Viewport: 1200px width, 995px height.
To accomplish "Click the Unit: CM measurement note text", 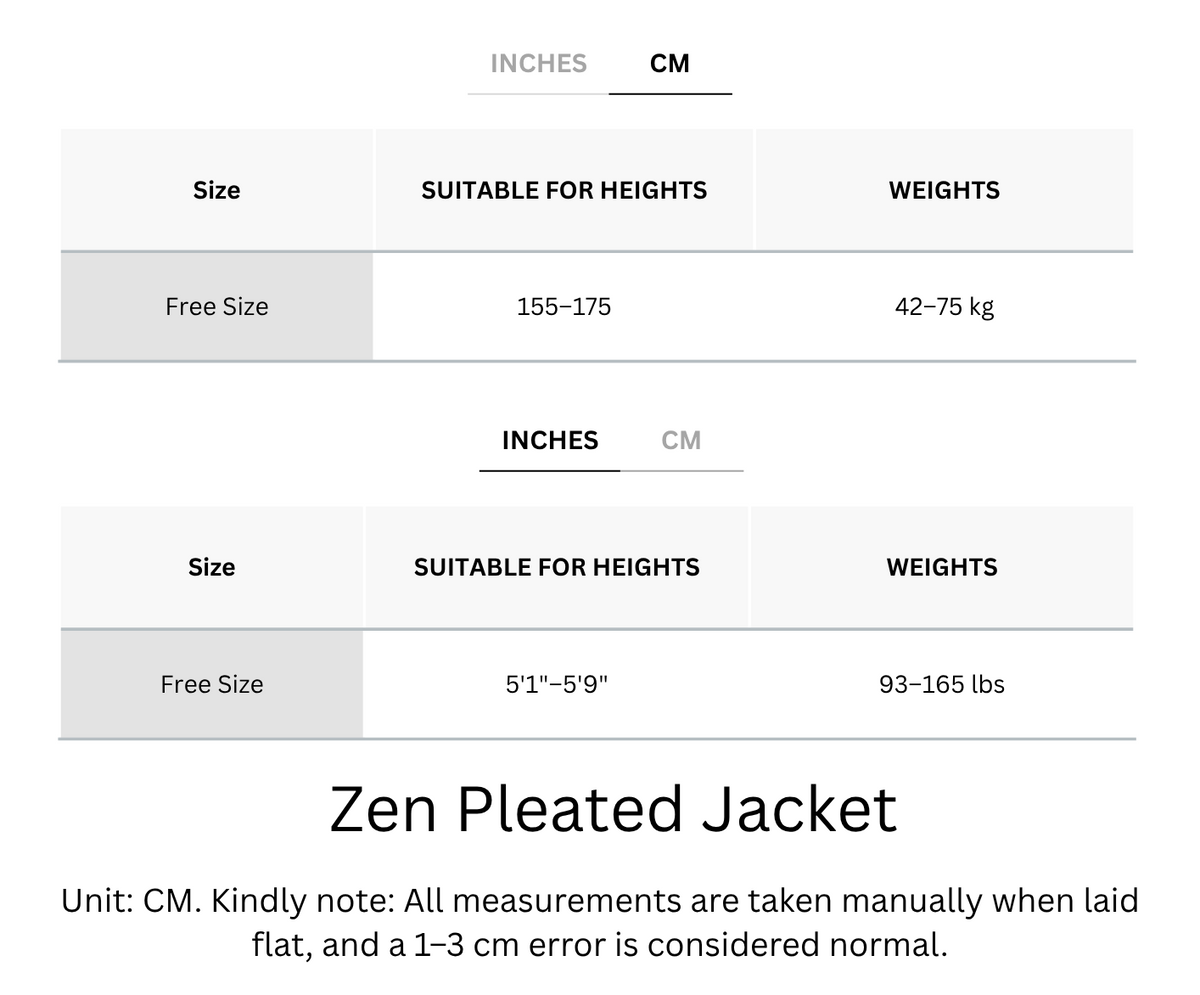I will click(600, 922).
